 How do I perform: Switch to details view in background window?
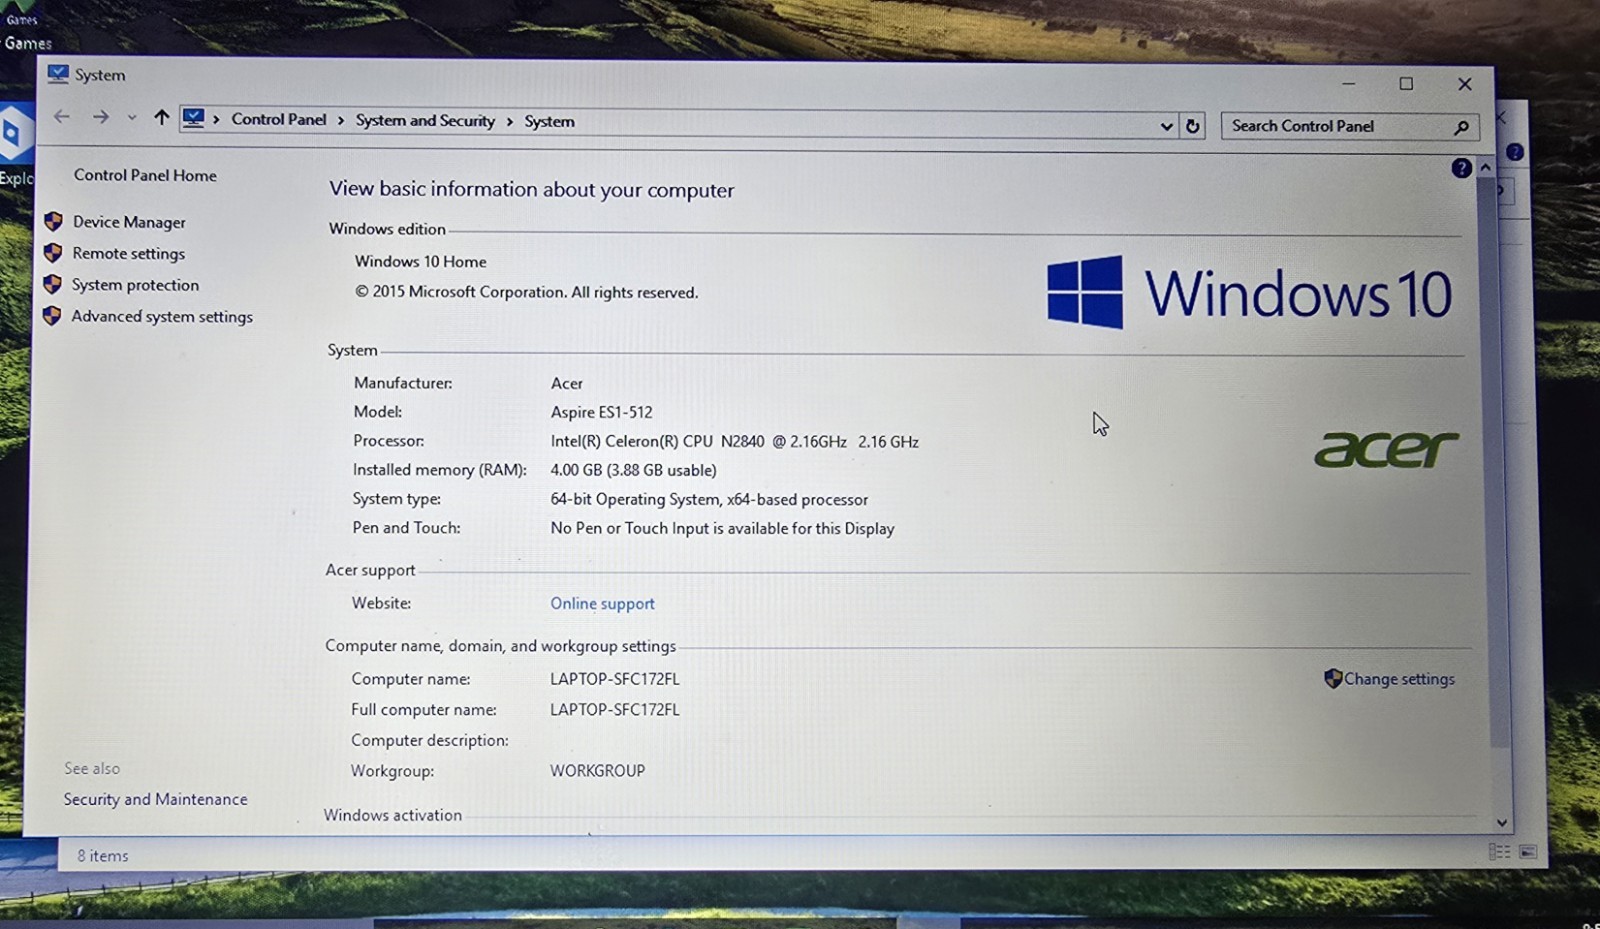[1499, 852]
